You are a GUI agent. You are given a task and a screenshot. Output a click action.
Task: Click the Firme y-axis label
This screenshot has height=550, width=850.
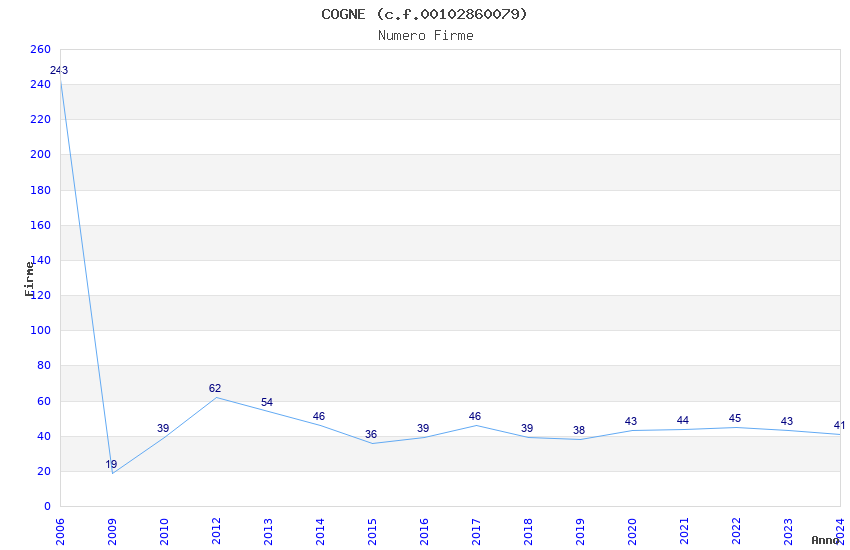click(29, 279)
